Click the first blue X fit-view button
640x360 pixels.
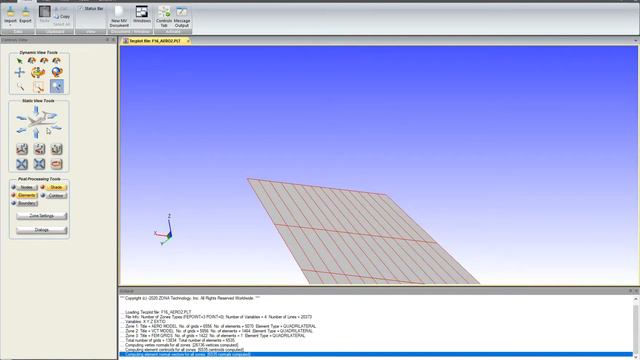click(x=22, y=164)
